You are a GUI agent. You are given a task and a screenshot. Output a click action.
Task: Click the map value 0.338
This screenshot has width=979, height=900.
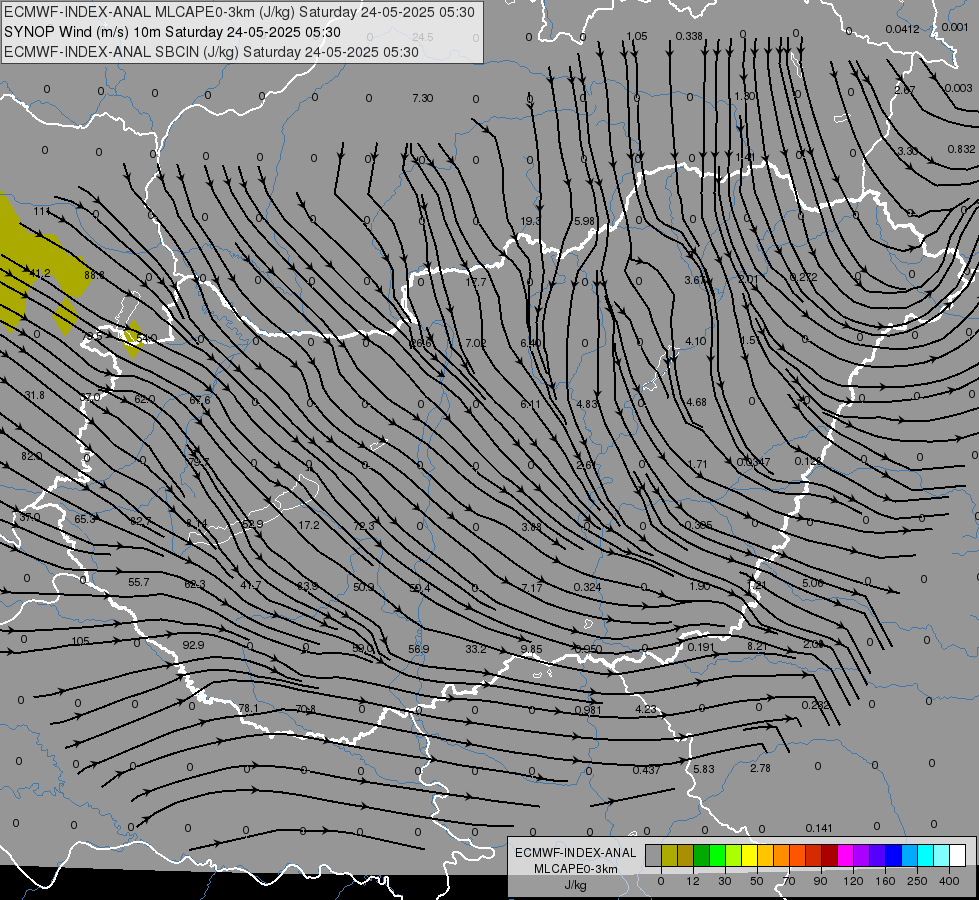click(x=689, y=36)
